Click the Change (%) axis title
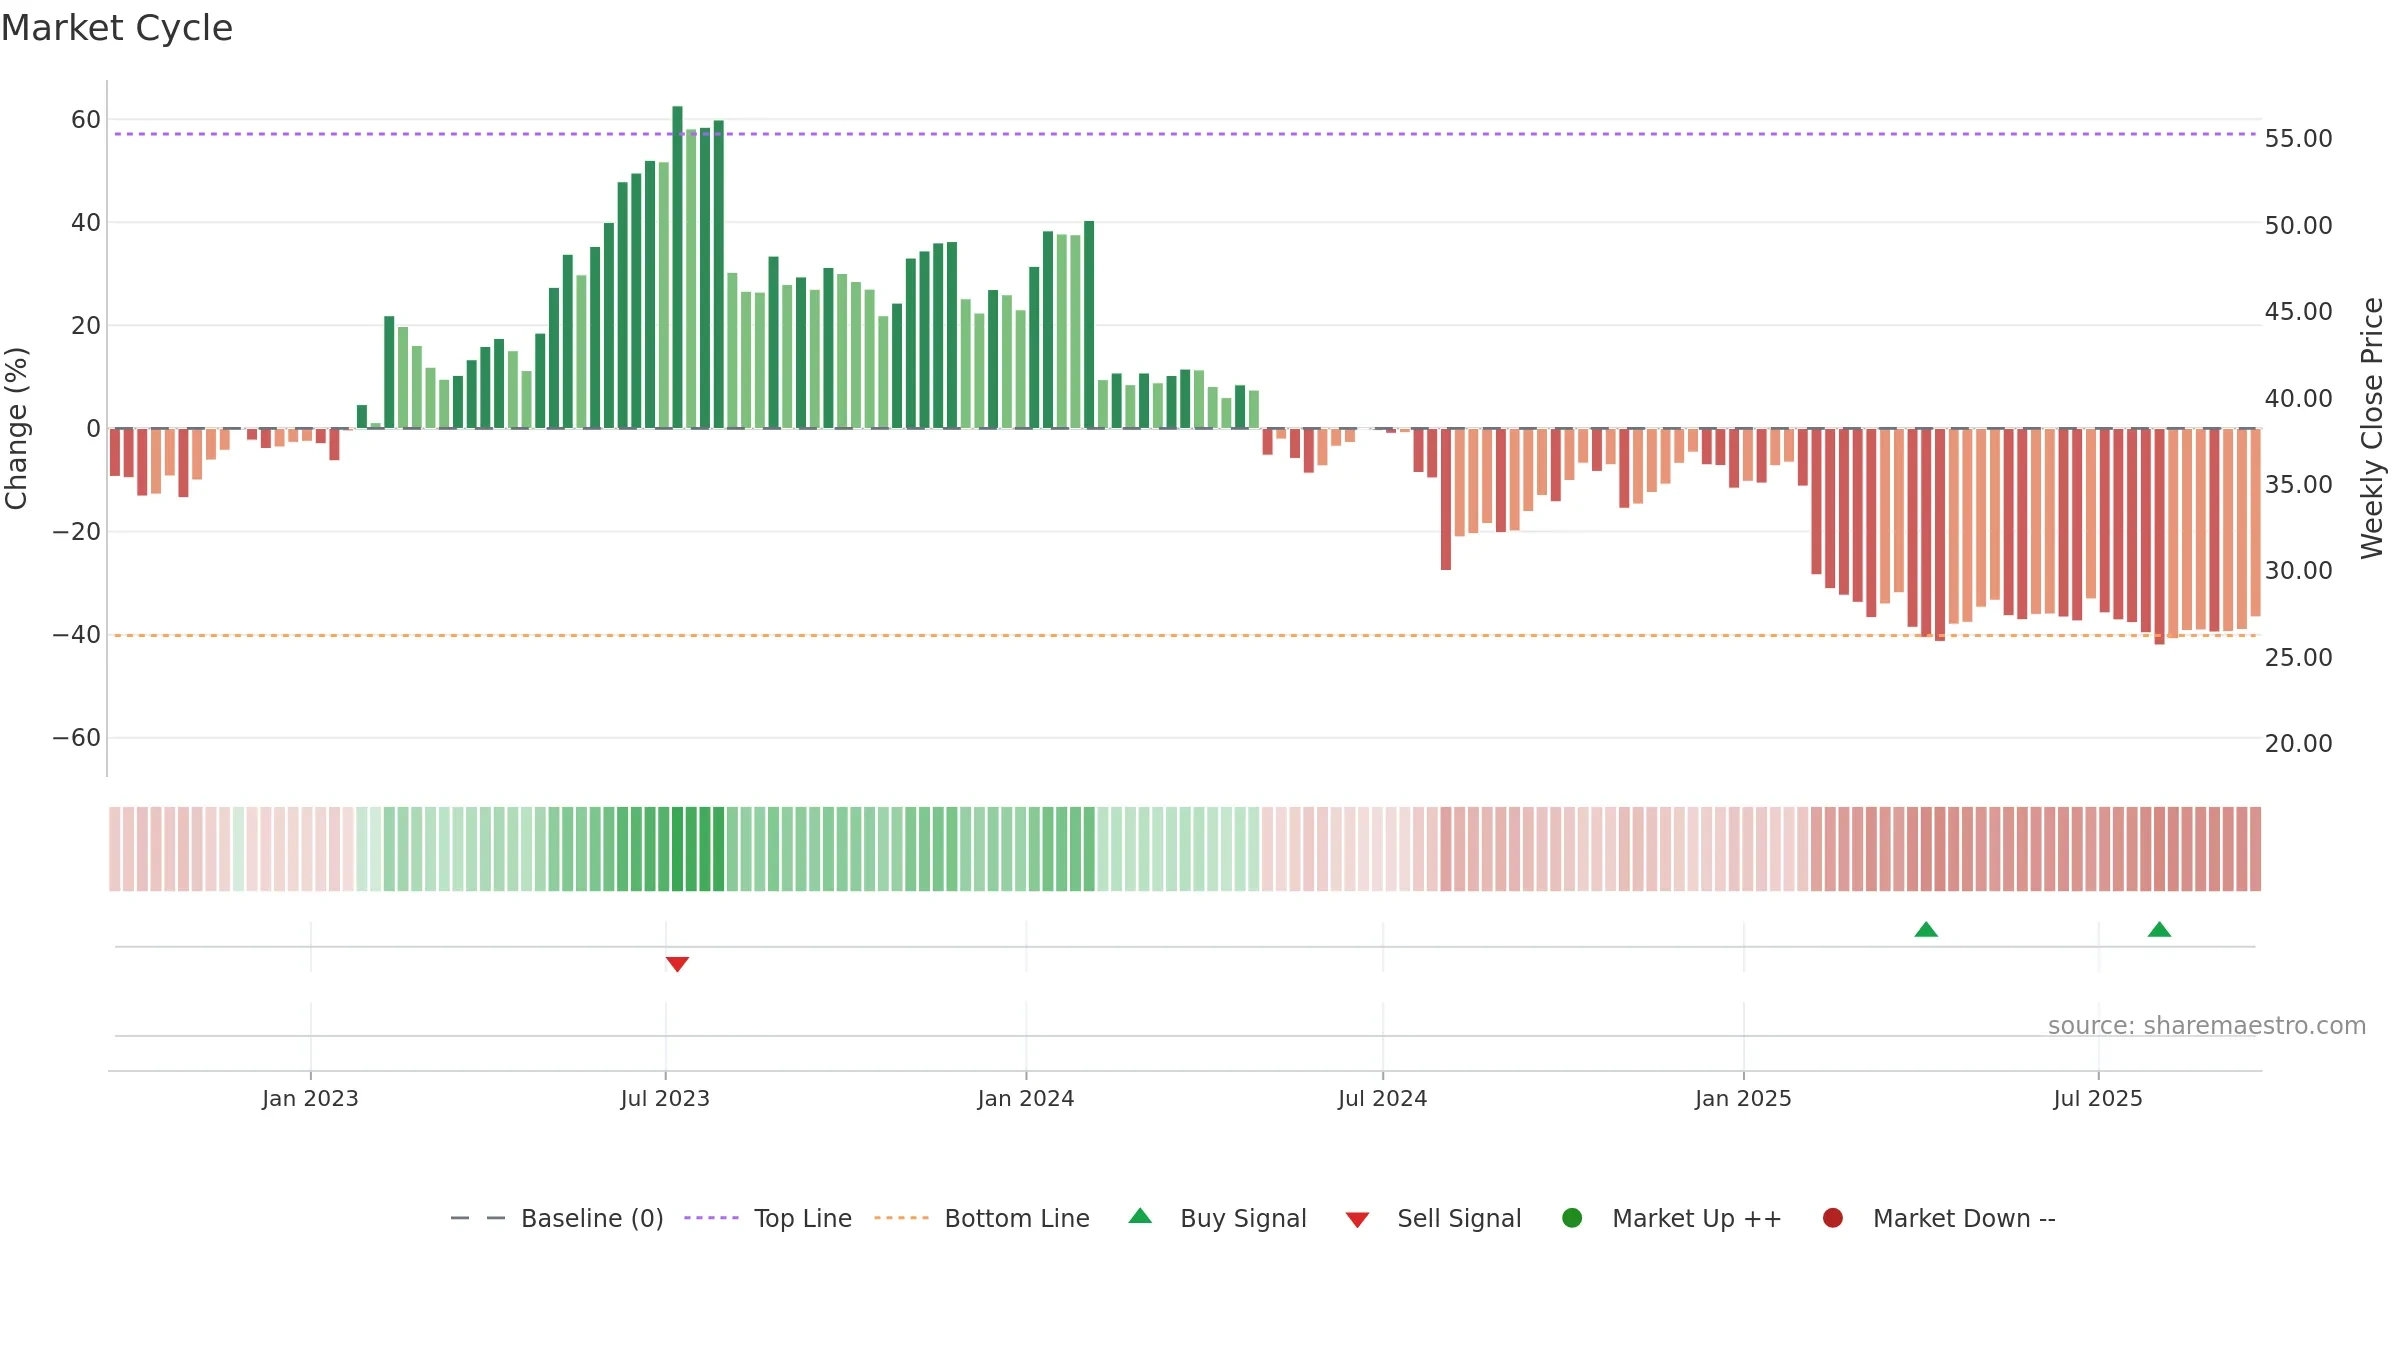 (16, 428)
